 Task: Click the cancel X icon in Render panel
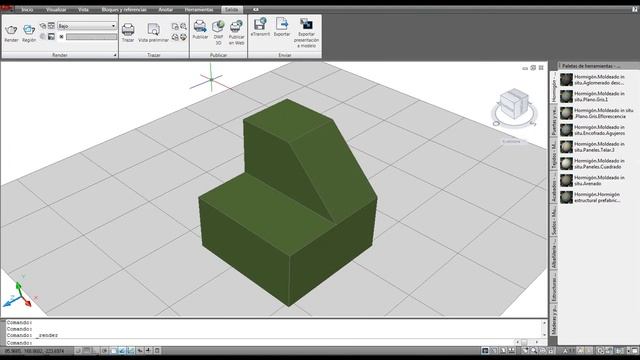(61, 37)
